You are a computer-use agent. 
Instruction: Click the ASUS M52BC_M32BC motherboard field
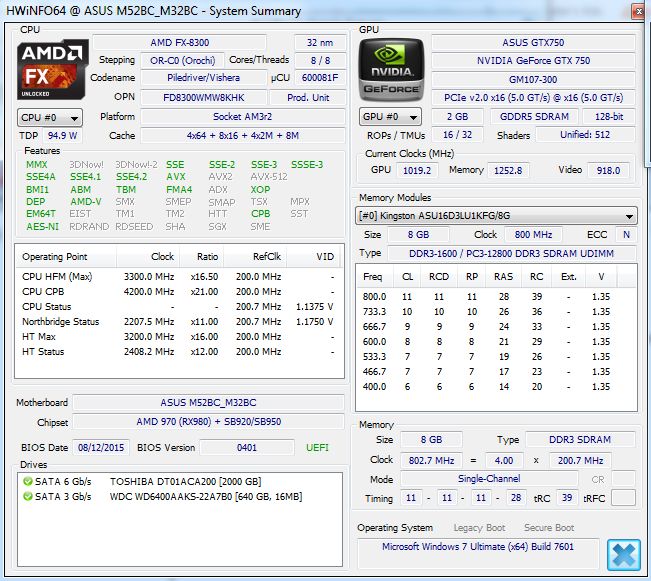pyautogui.click(x=208, y=402)
